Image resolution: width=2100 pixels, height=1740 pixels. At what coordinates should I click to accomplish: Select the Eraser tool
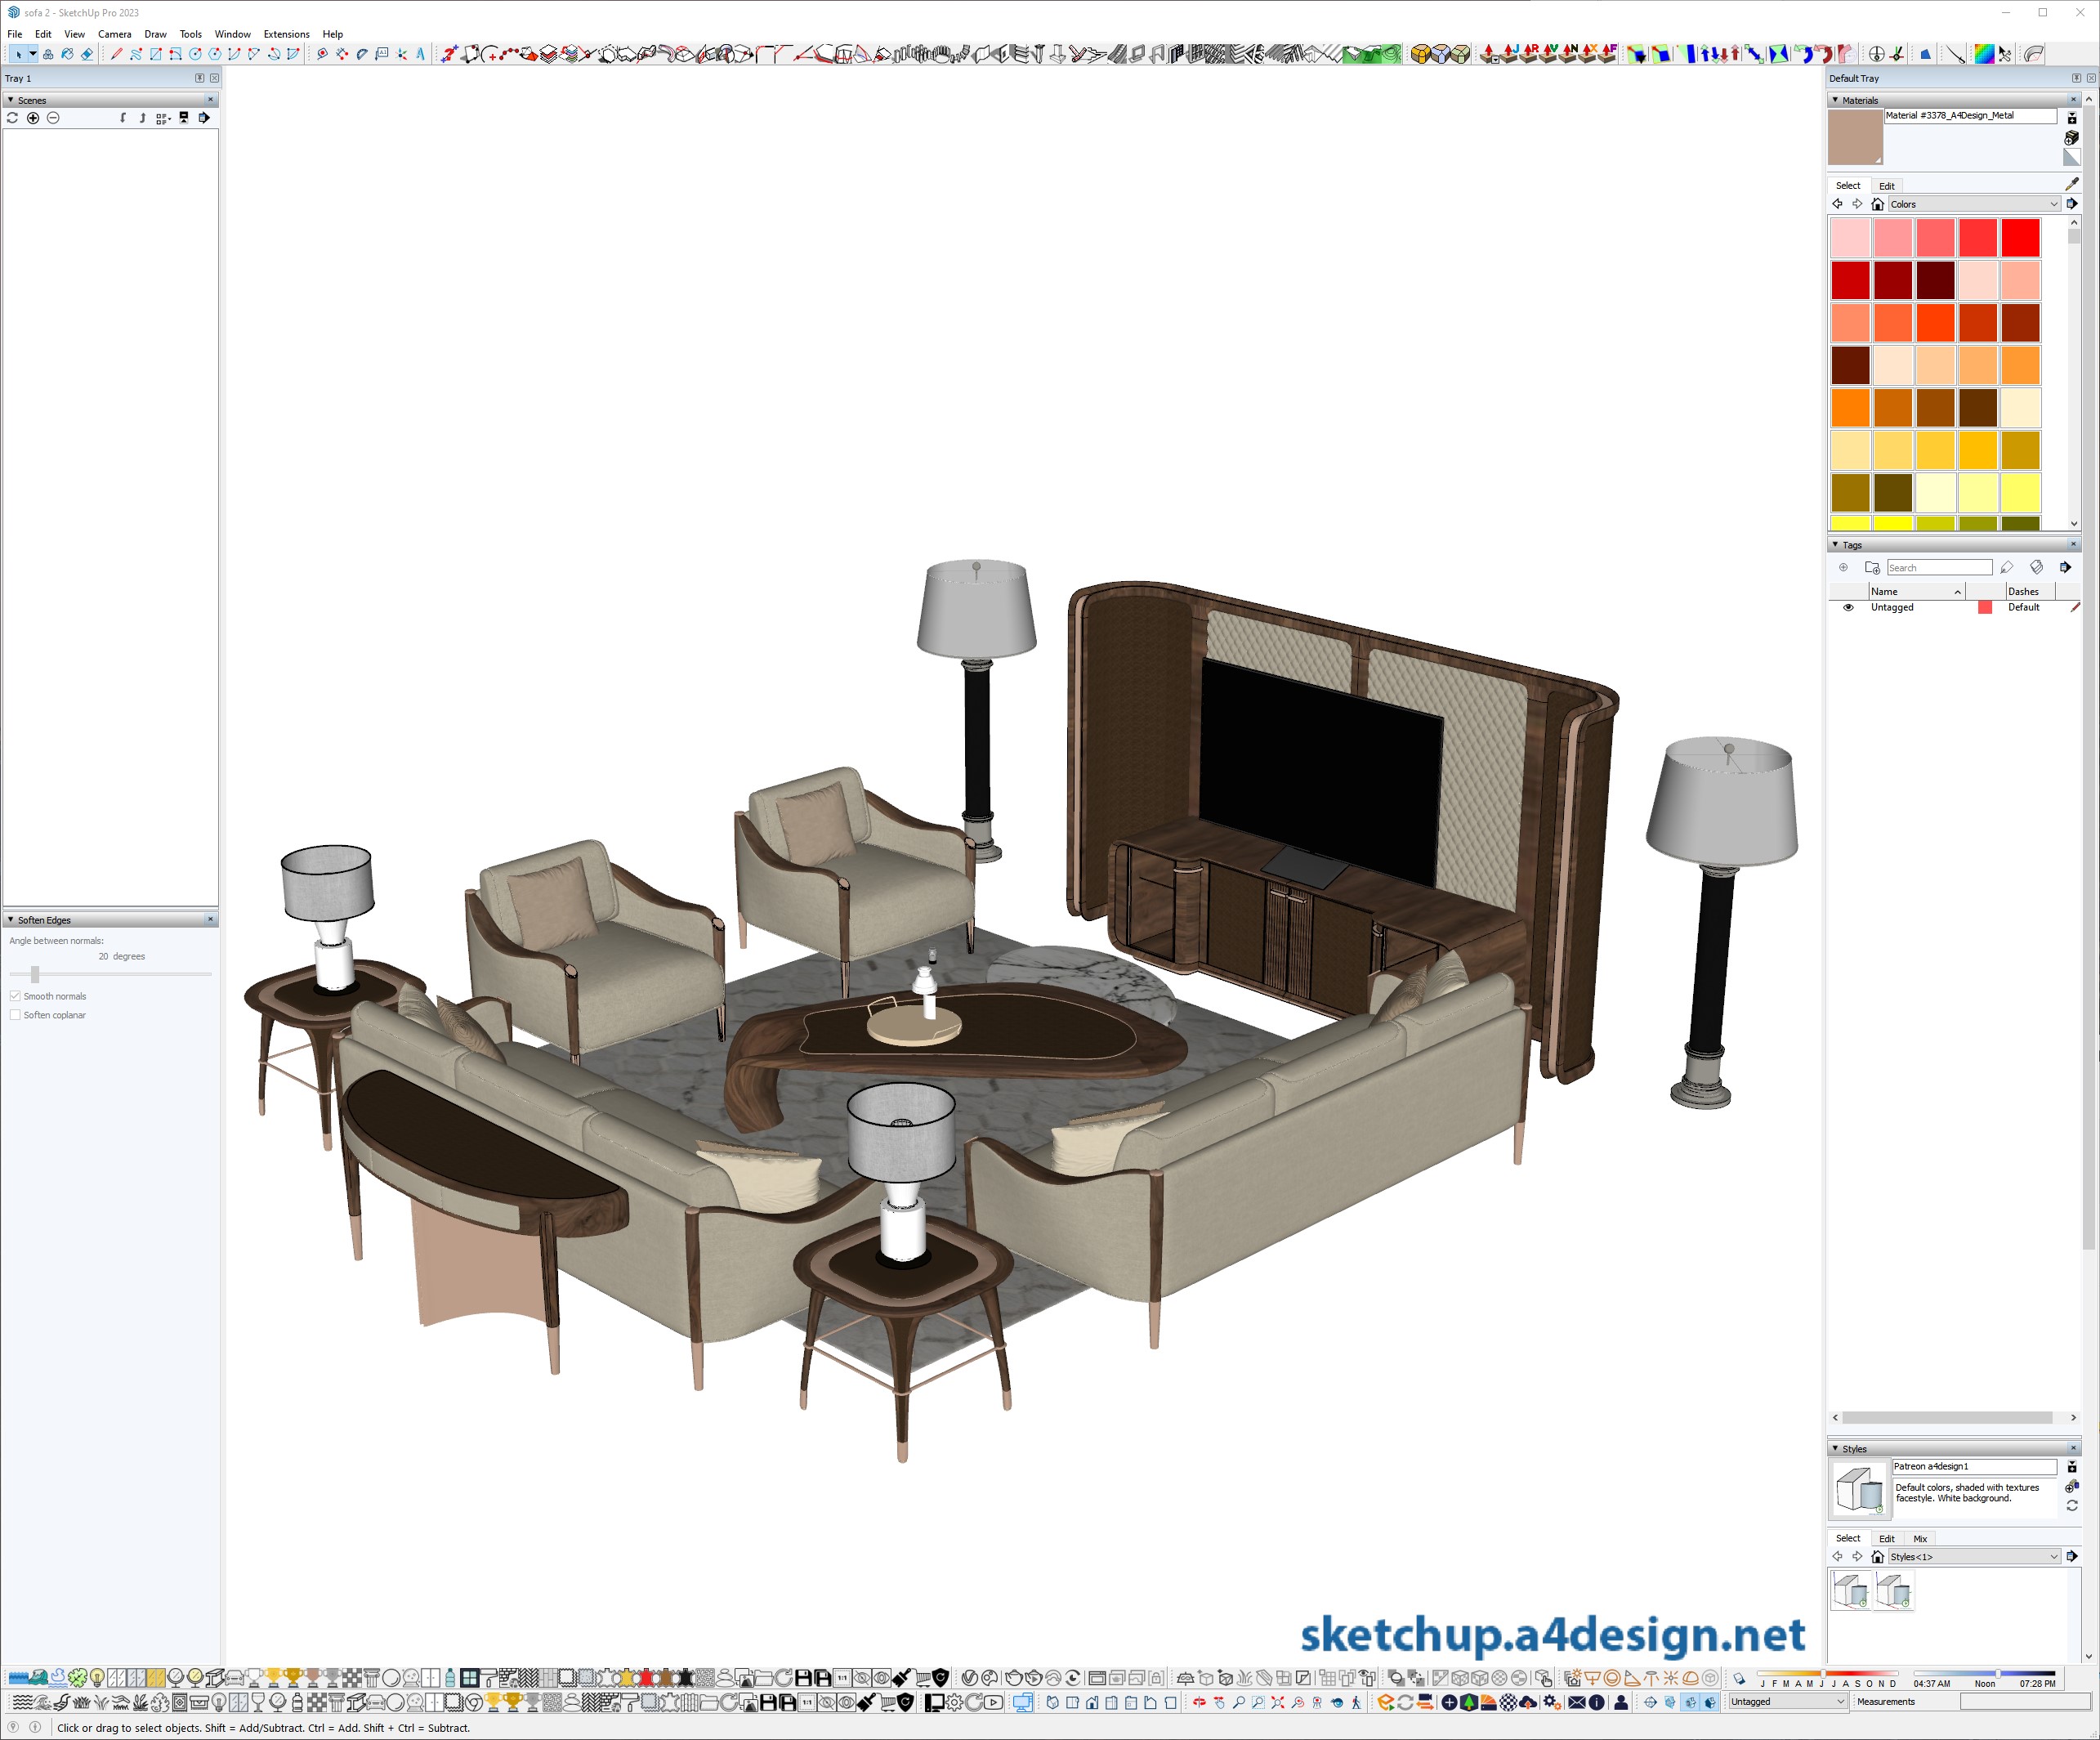87,54
